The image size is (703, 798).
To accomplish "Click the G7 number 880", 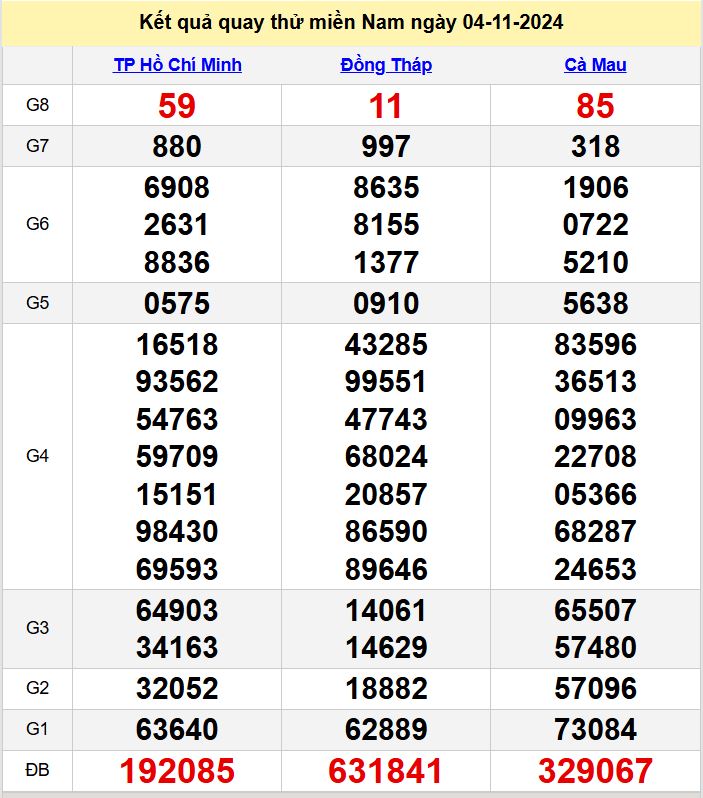I will click(x=177, y=147).
